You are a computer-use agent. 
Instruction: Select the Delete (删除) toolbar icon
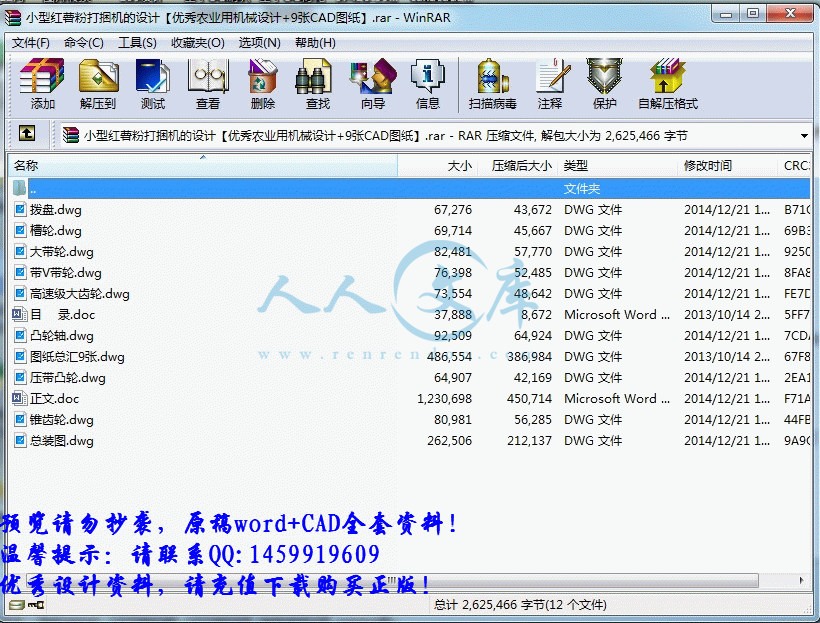tap(263, 76)
